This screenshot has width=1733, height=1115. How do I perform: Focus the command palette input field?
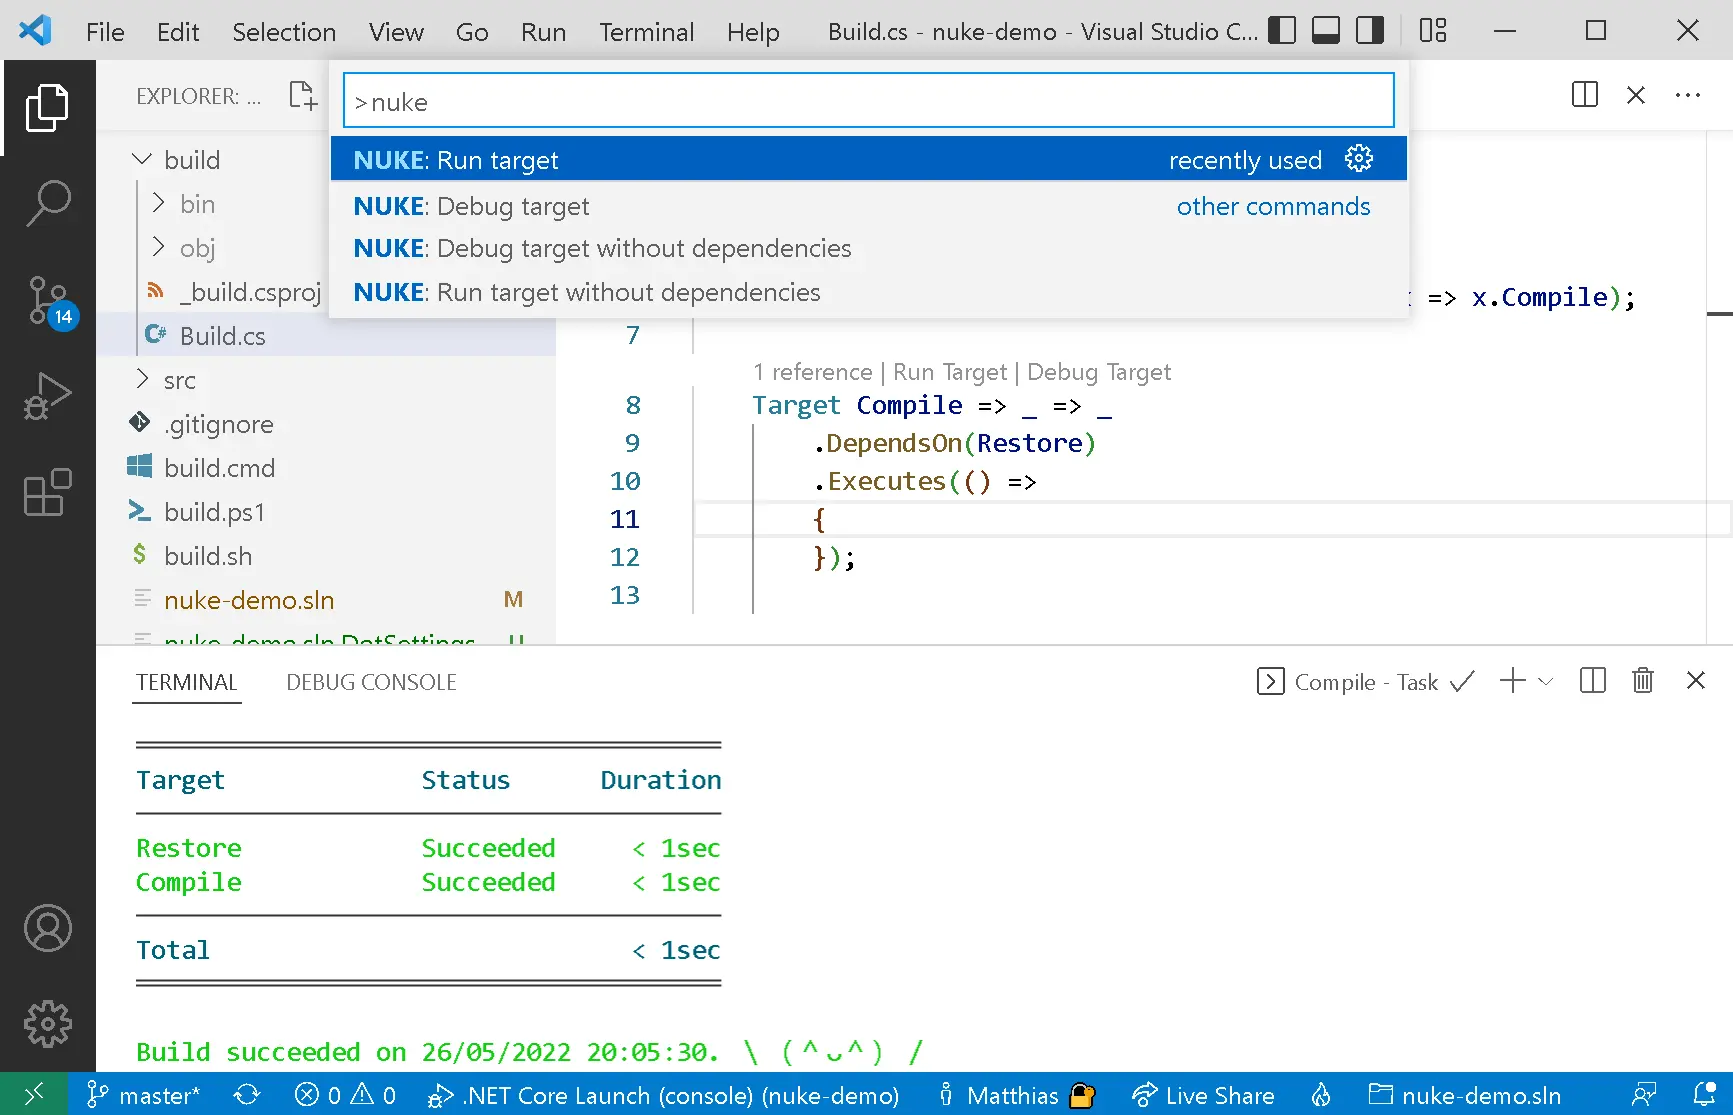[868, 101]
